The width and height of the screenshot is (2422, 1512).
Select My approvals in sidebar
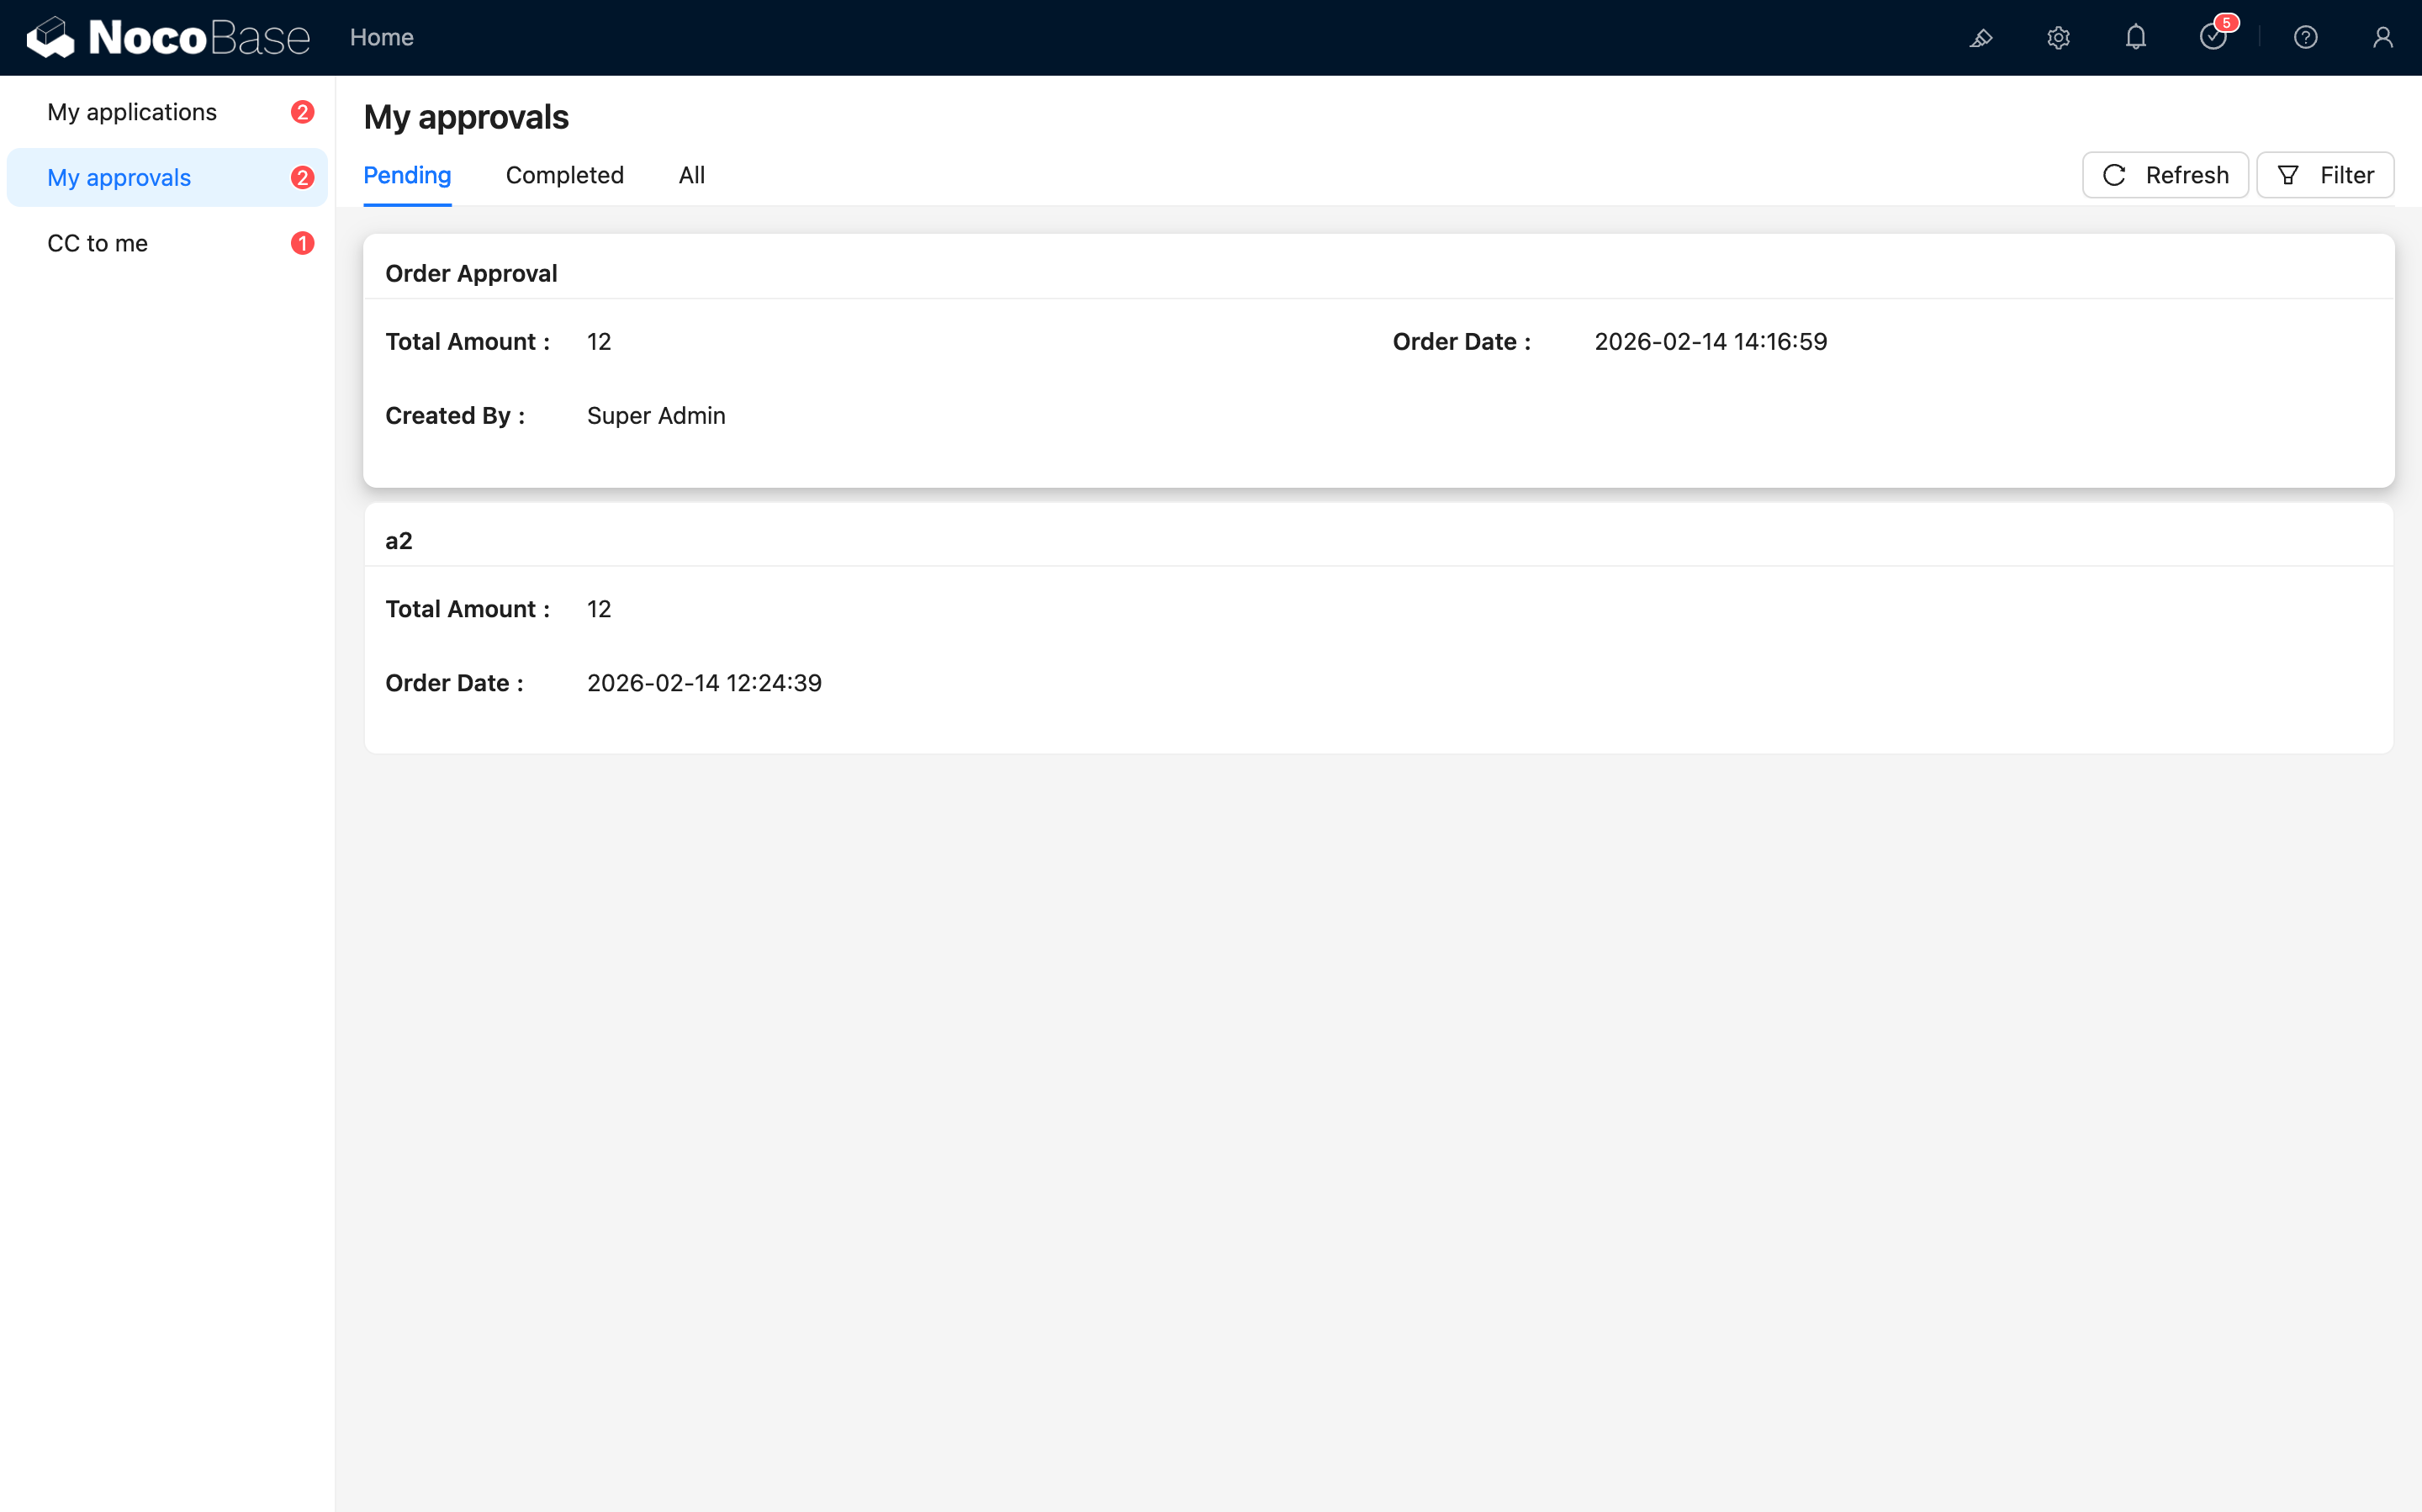(119, 178)
